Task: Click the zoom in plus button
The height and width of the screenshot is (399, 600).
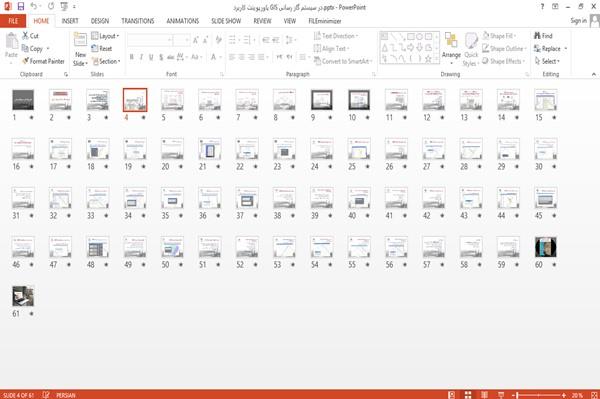Action: pos(563,395)
